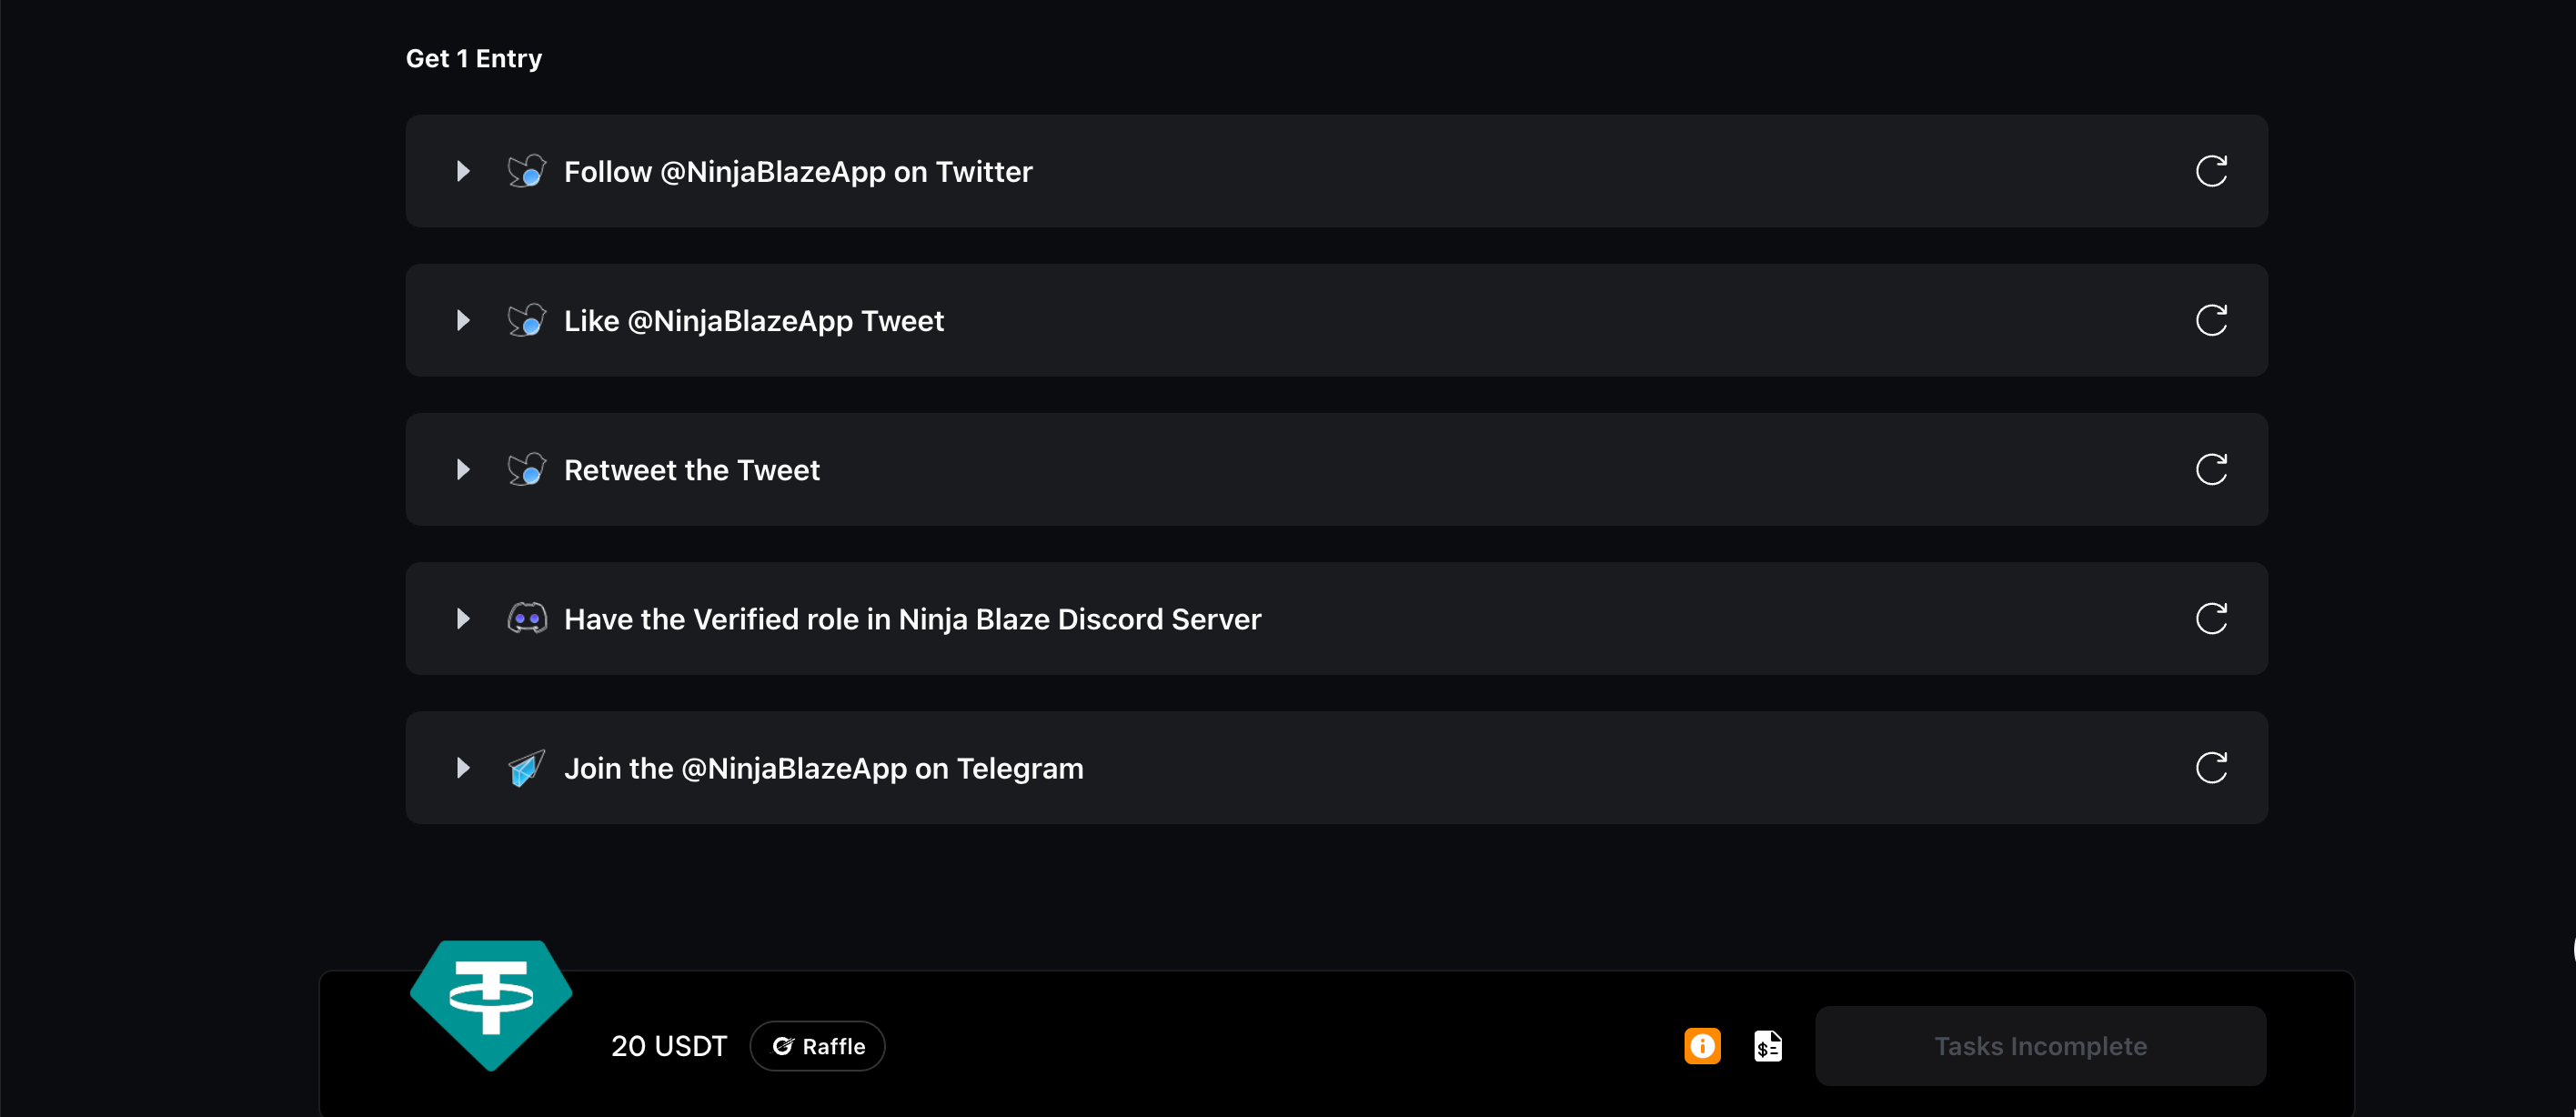Refresh the Join Telegram task status
The image size is (2576, 1117).
pyautogui.click(x=2211, y=768)
